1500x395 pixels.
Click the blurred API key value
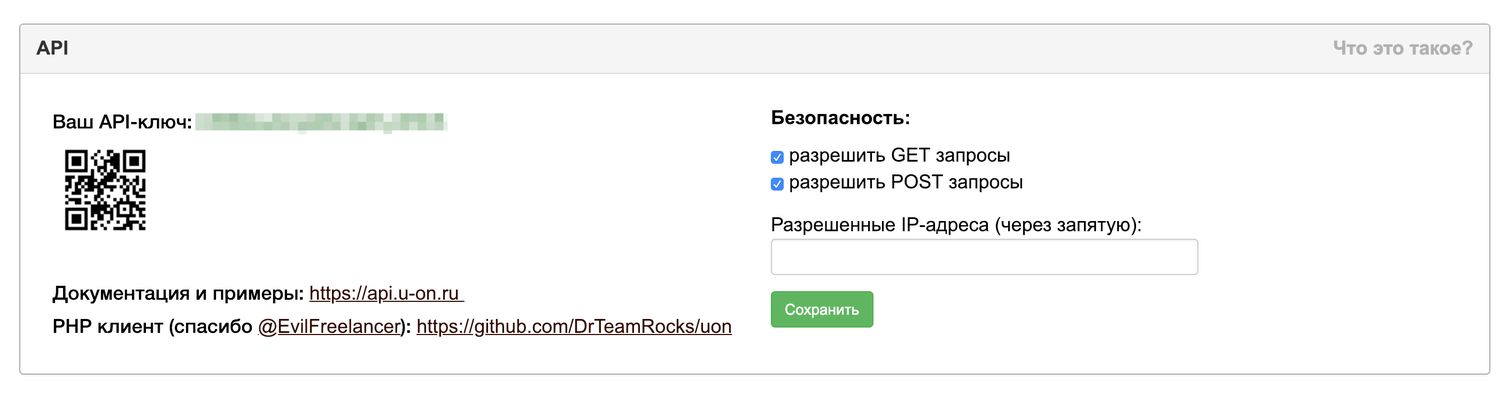tap(321, 122)
